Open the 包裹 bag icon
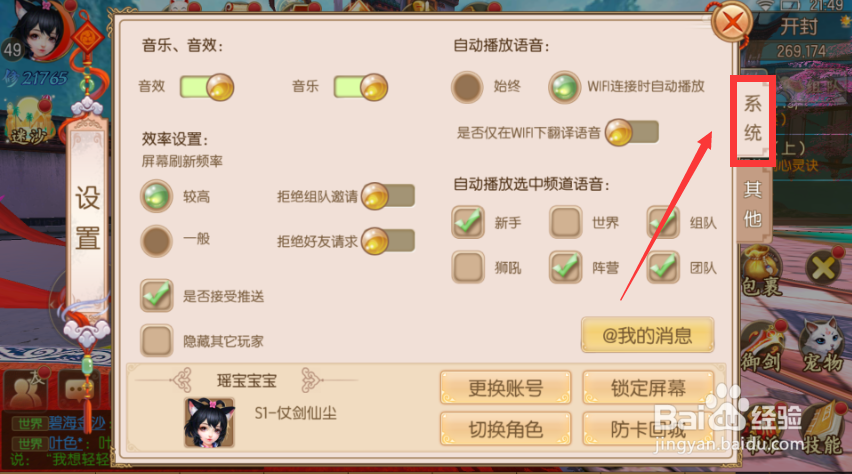This screenshot has width=852, height=474. click(x=762, y=271)
